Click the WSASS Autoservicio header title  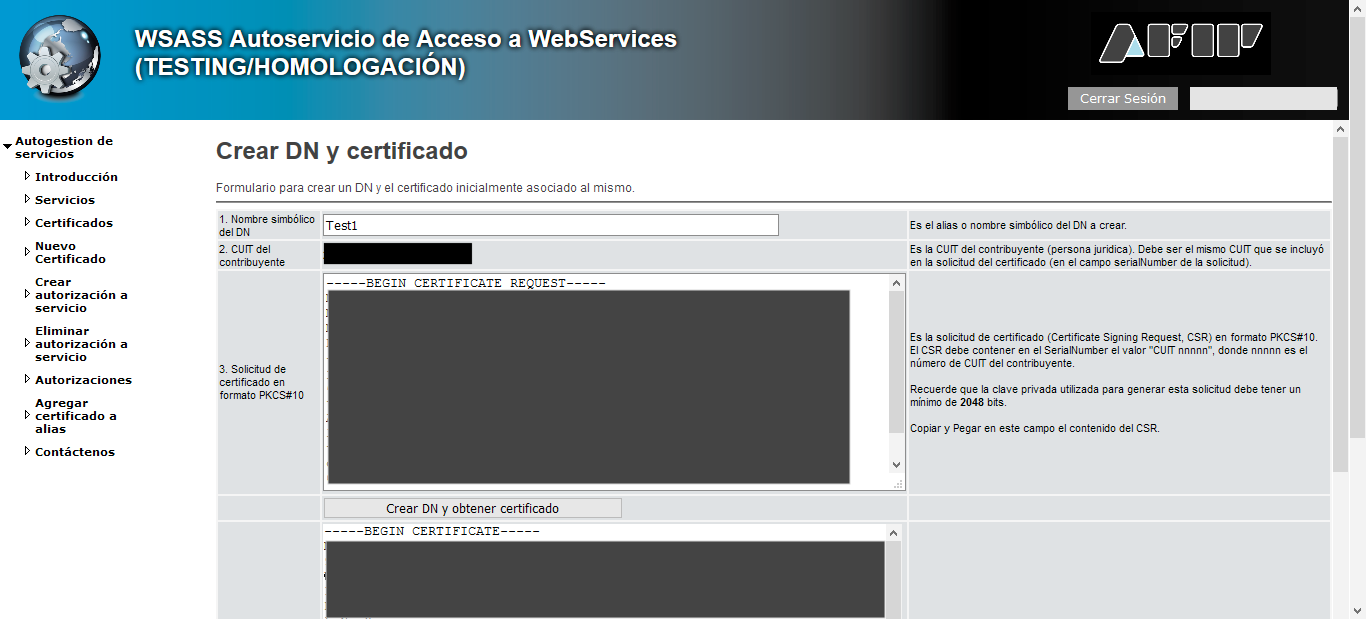406,53
